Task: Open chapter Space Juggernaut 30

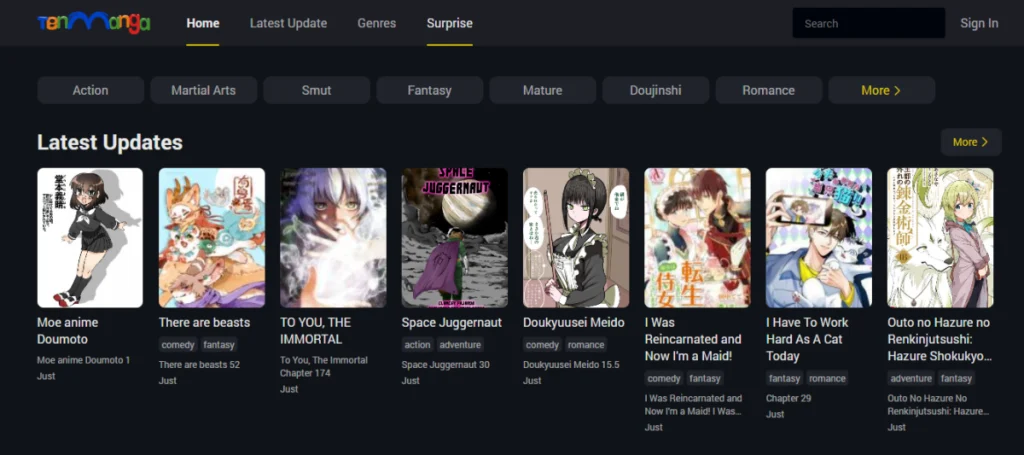Action: pyautogui.click(x=445, y=365)
